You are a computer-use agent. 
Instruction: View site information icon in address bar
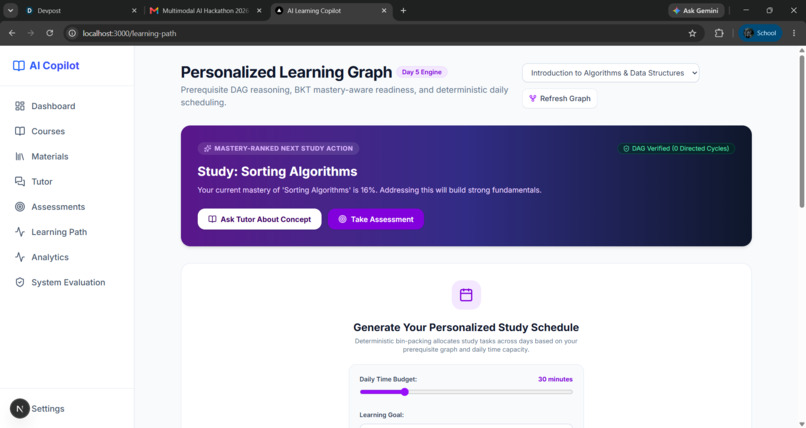coord(72,33)
